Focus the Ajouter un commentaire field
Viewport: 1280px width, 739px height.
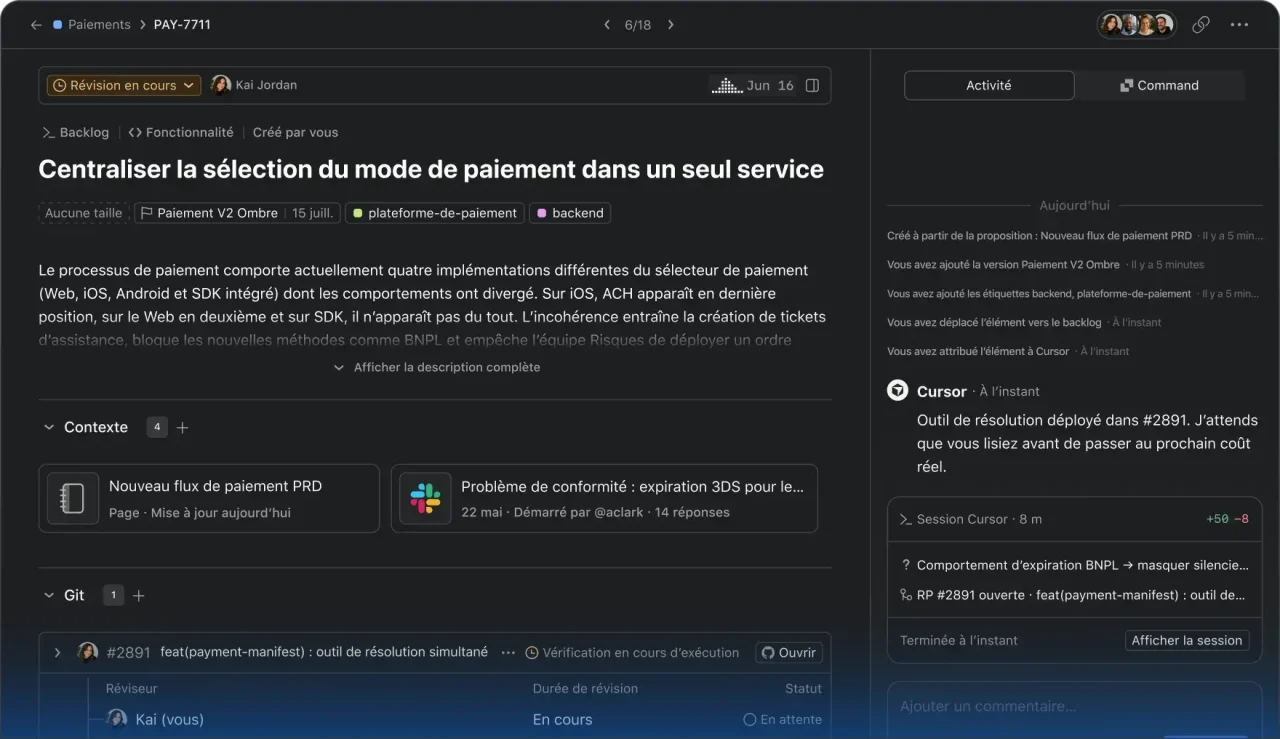tap(1074, 707)
